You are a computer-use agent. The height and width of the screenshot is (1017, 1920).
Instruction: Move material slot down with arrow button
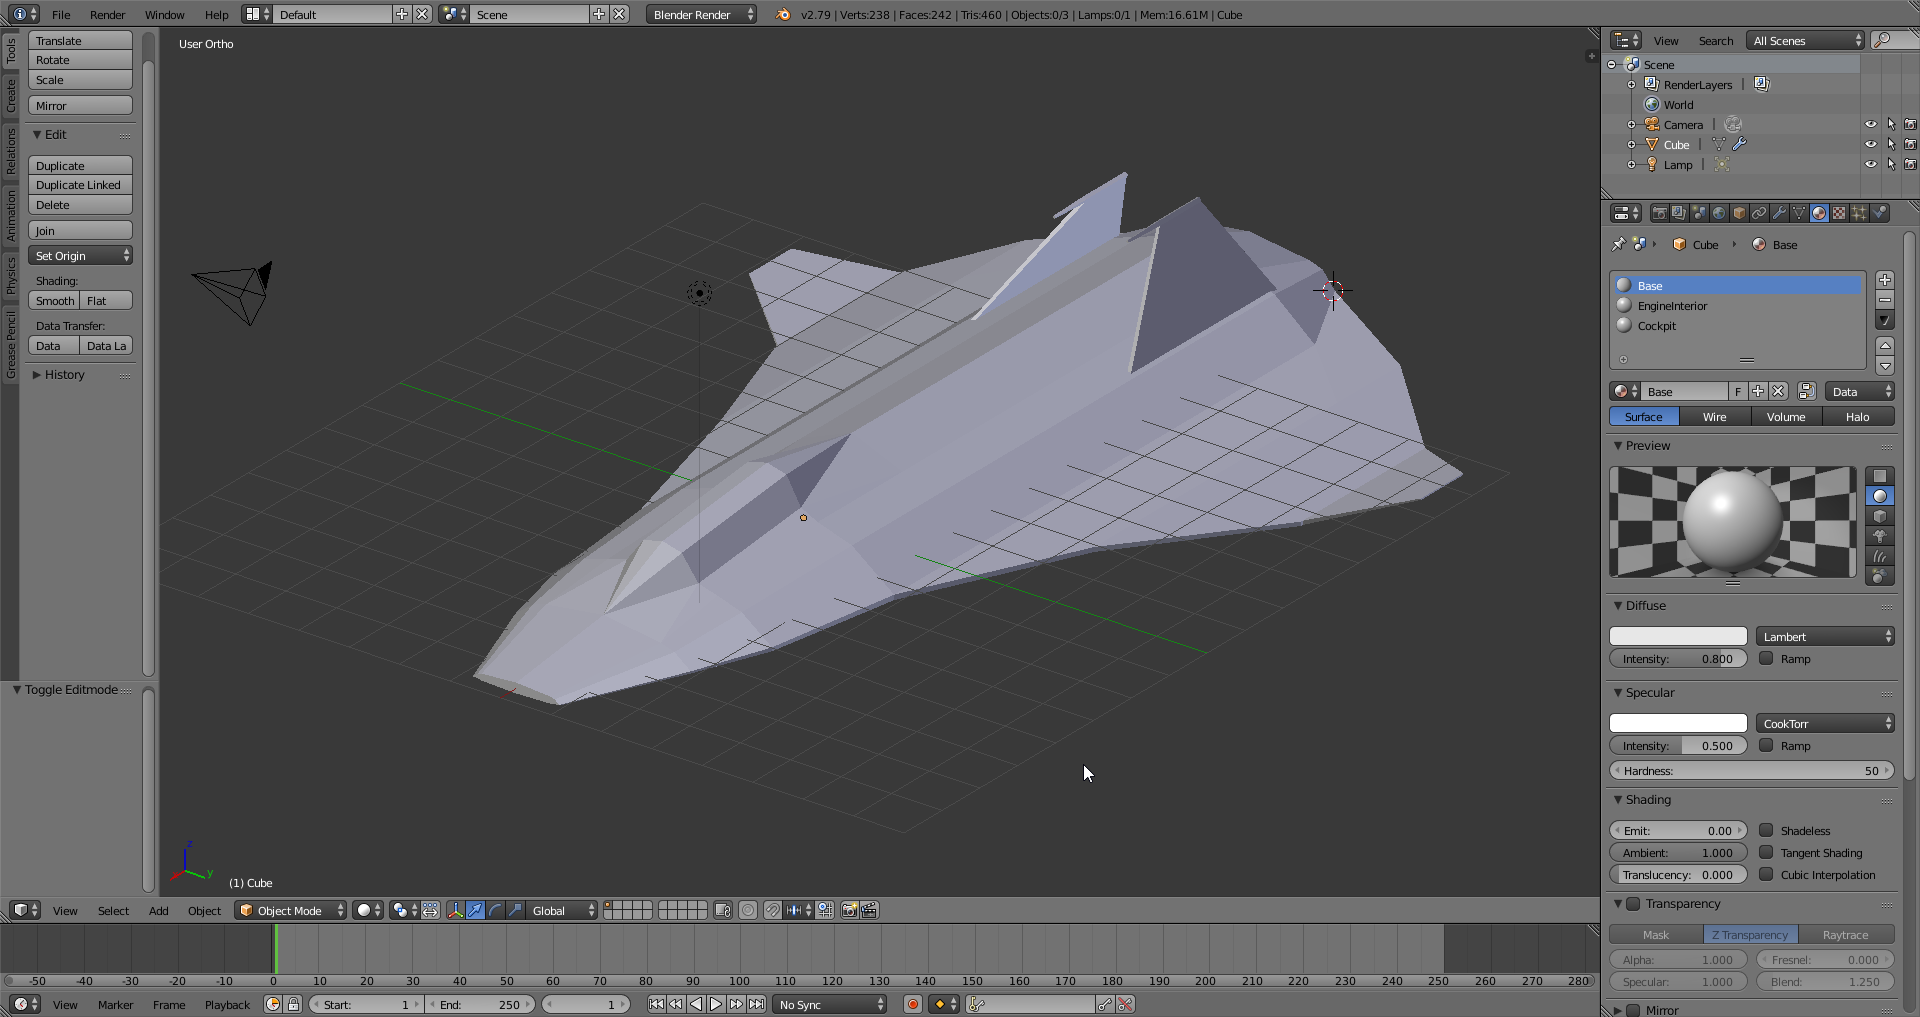1885,365
